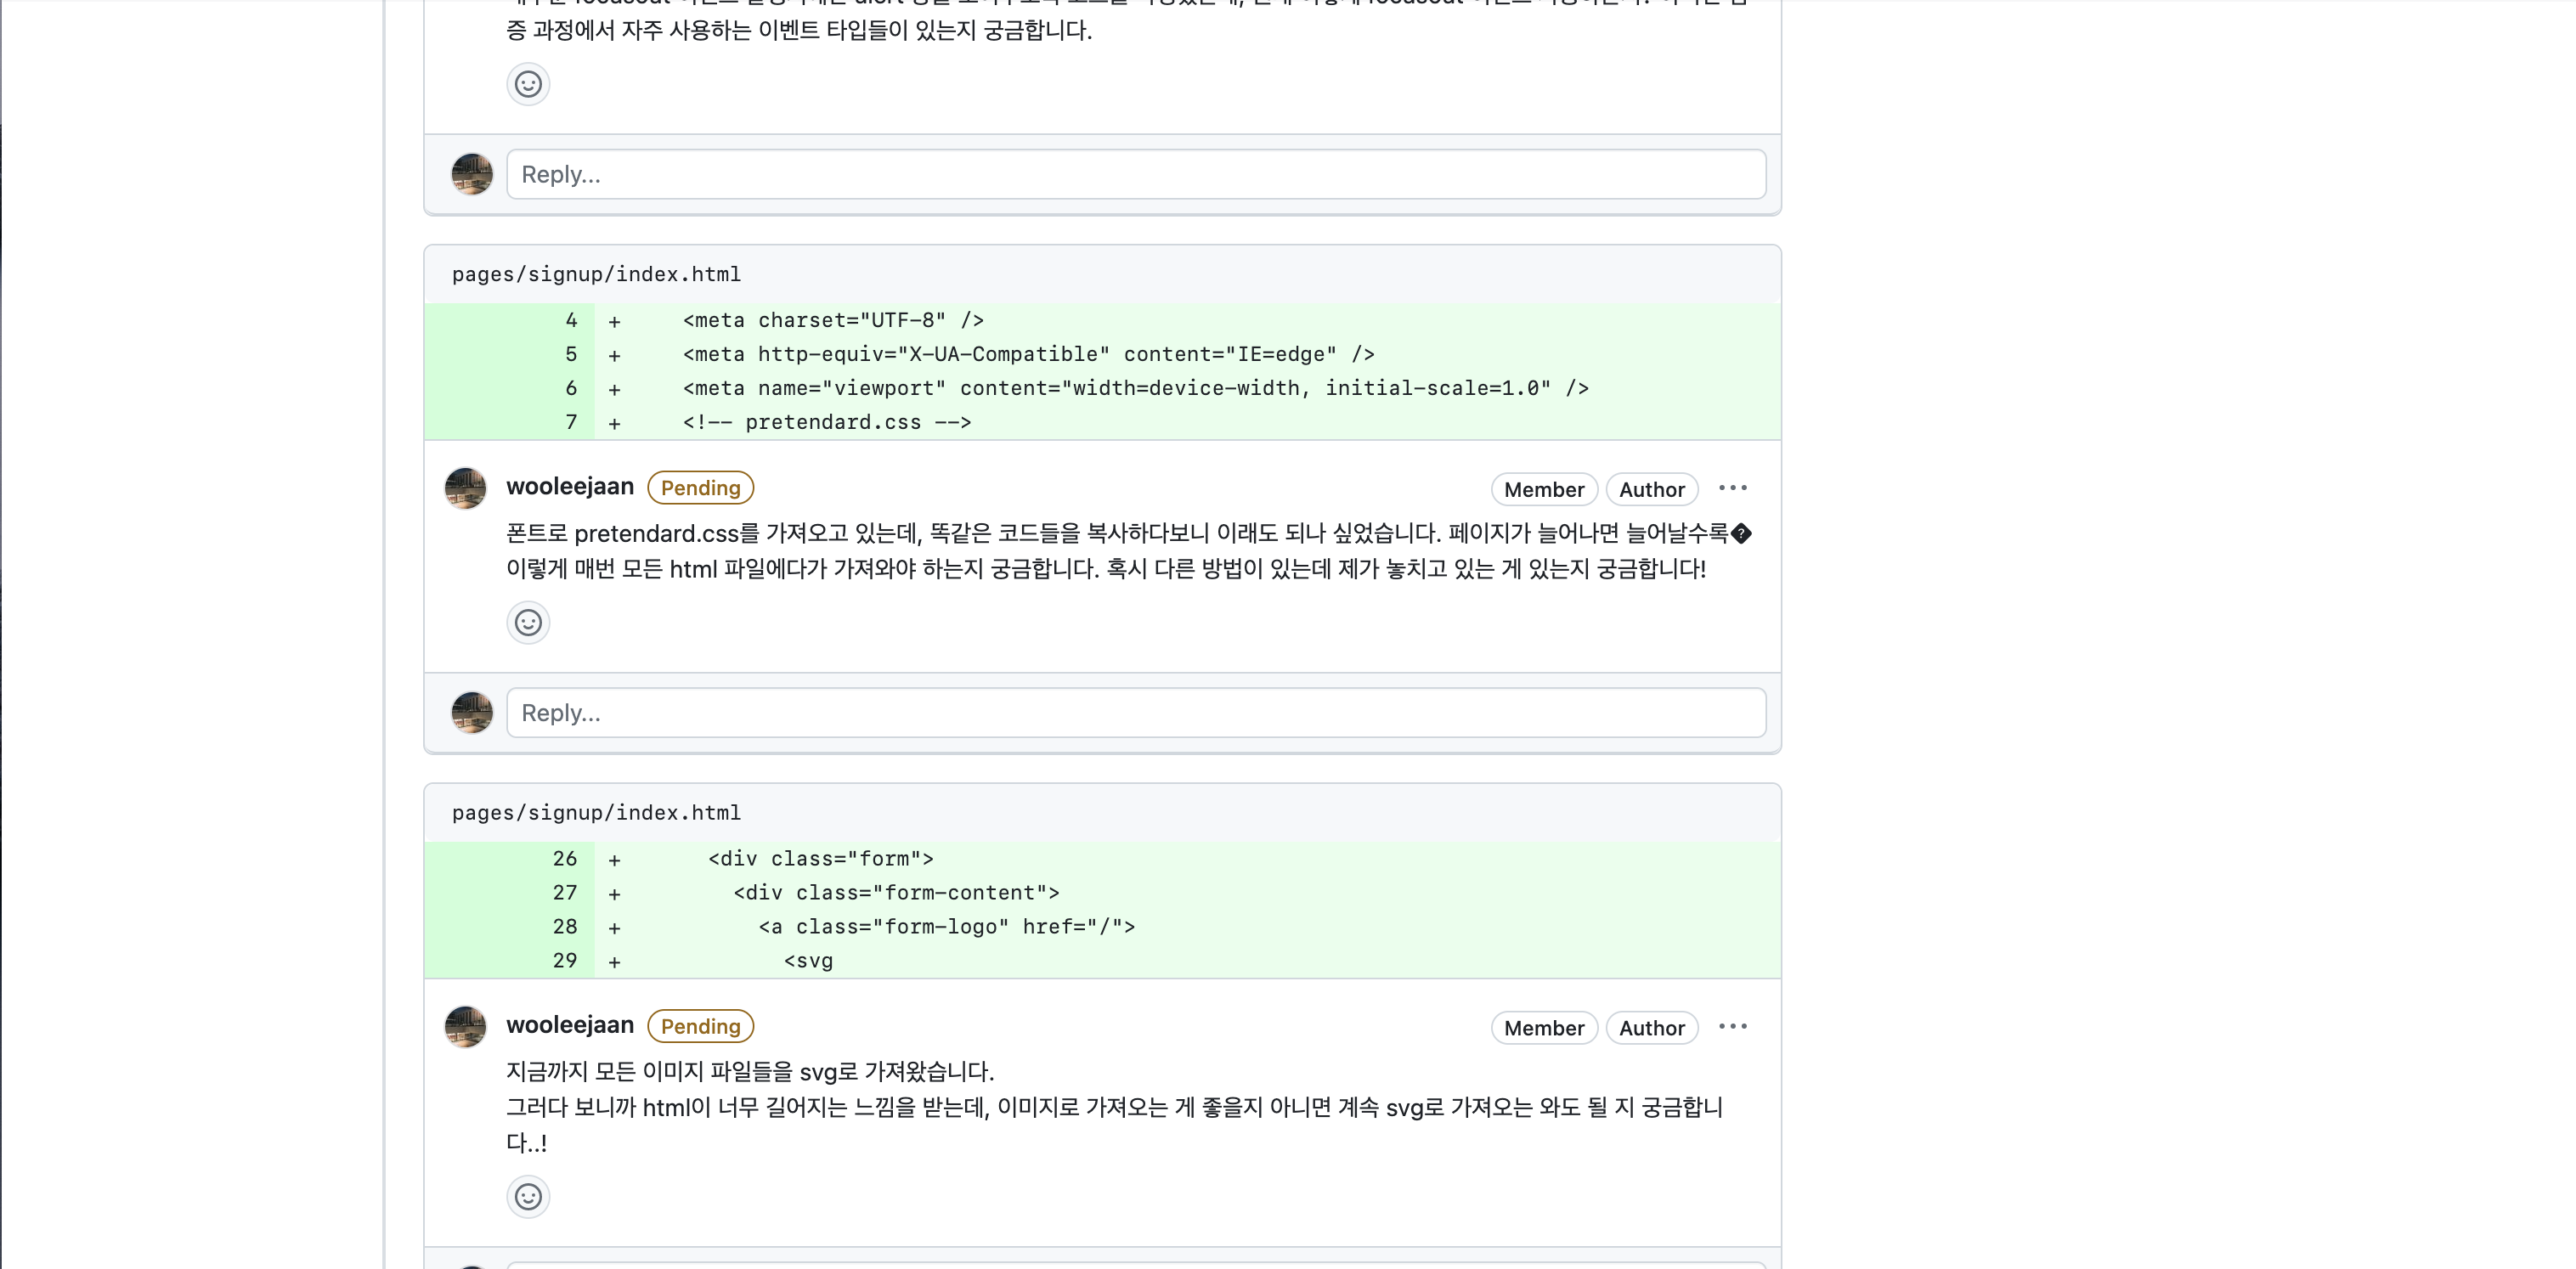Open options menu for svg comment
2576x1269 pixels.
point(1732,1027)
